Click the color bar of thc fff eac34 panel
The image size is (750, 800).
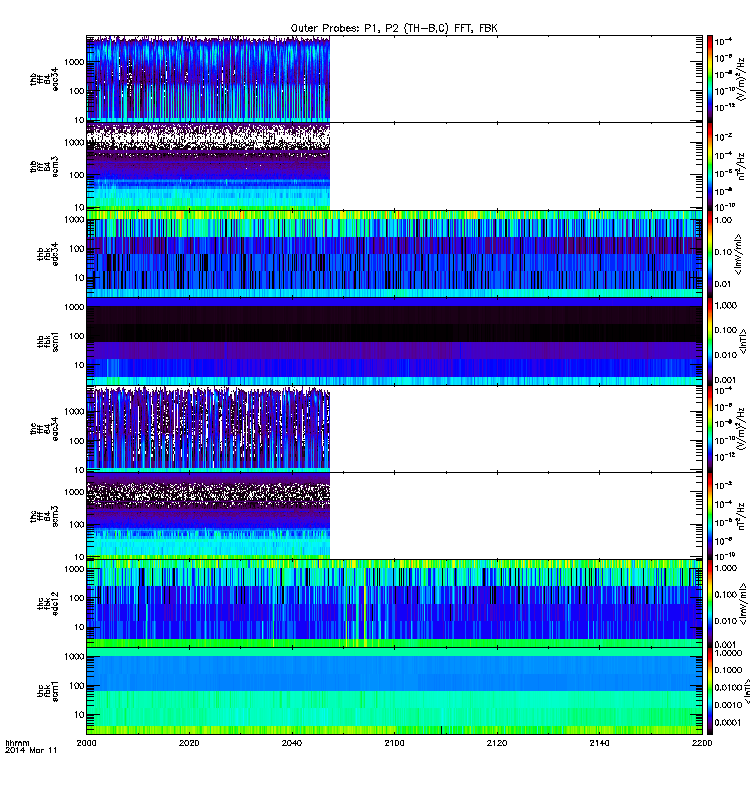pyautogui.click(x=710, y=429)
